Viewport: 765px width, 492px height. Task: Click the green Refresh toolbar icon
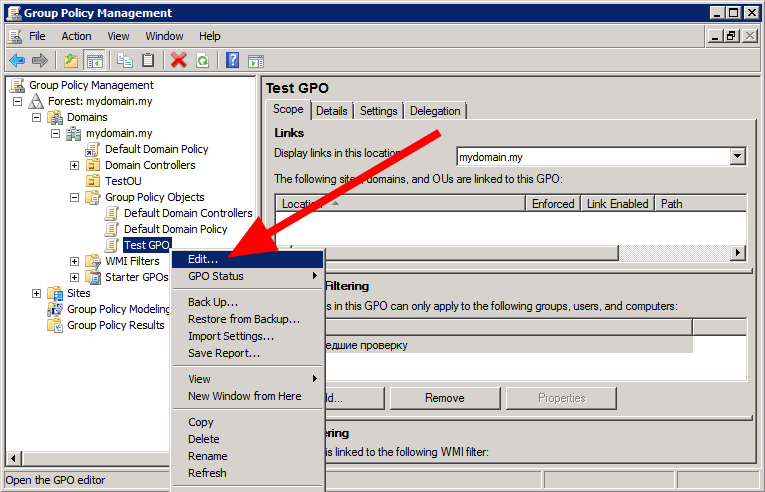coord(202,60)
